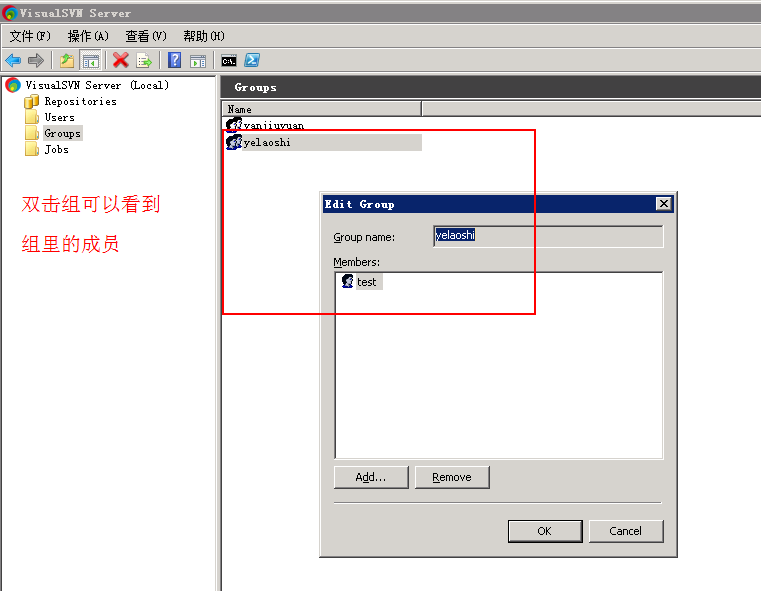Click the Back arrow toolbar icon
The width and height of the screenshot is (761, 591).
(x=13, y=61)
